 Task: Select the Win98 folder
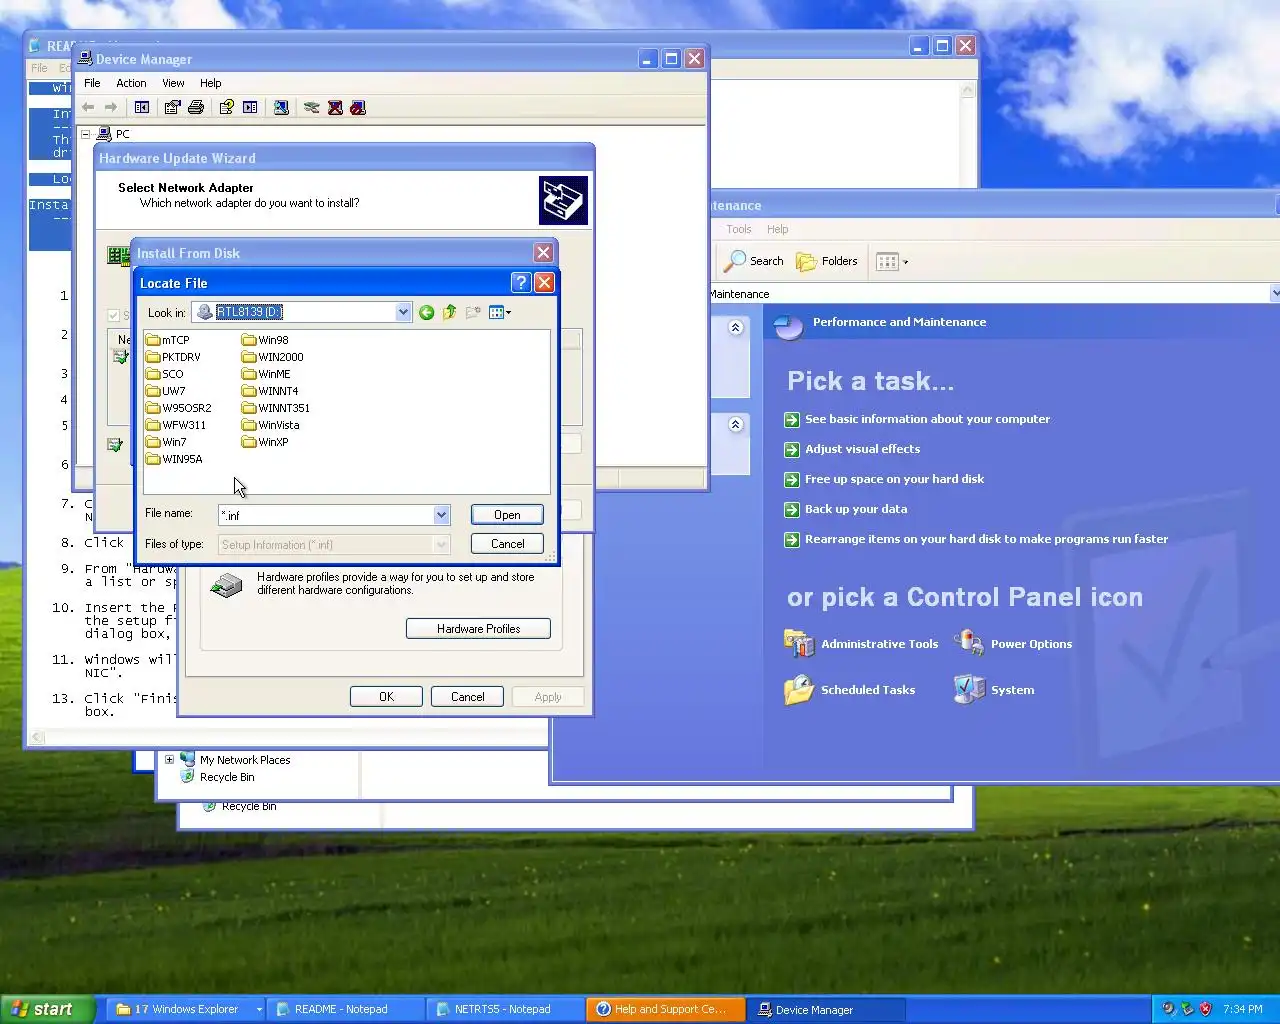click(x=265, y=340)
